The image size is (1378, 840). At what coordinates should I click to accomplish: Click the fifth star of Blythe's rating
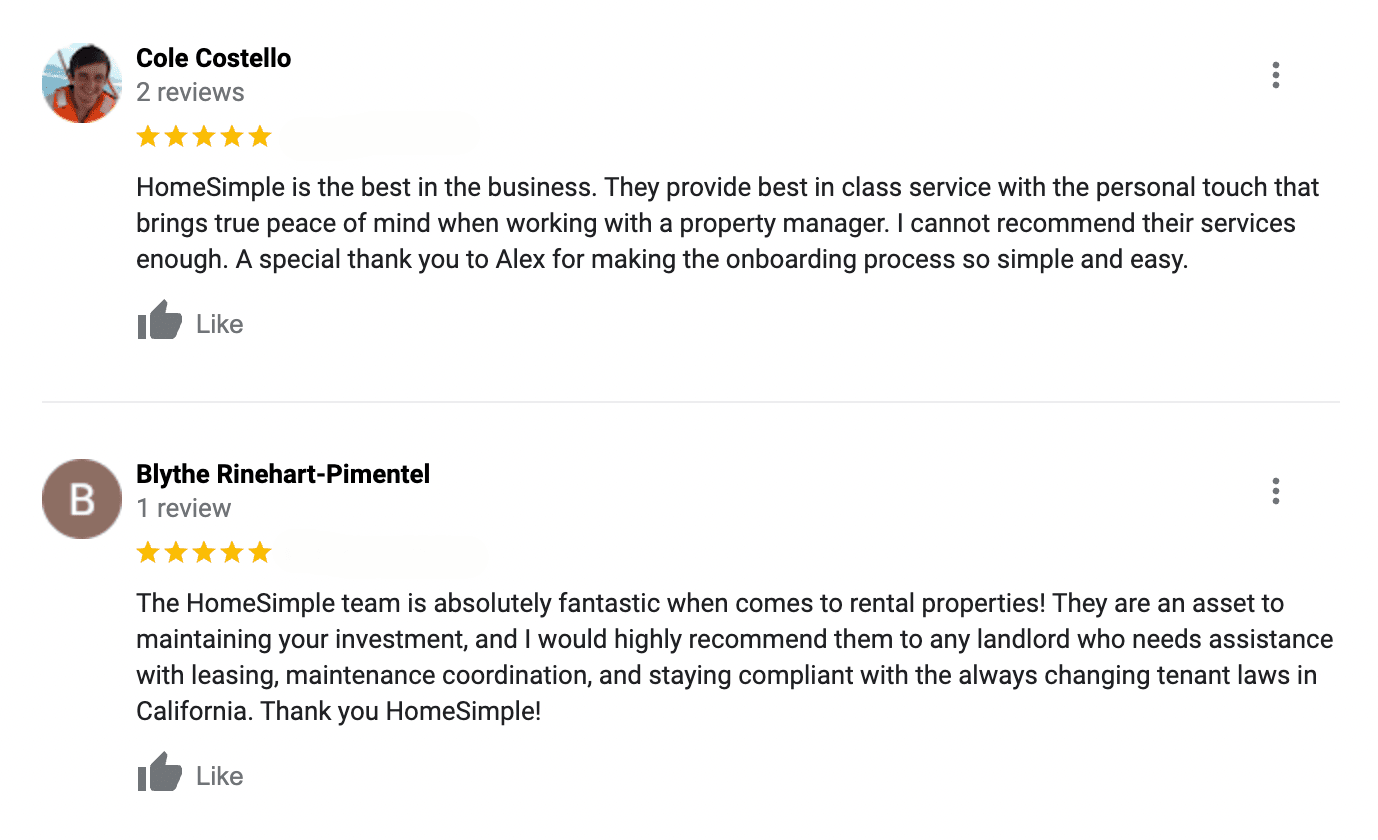[x=260, y=552]
